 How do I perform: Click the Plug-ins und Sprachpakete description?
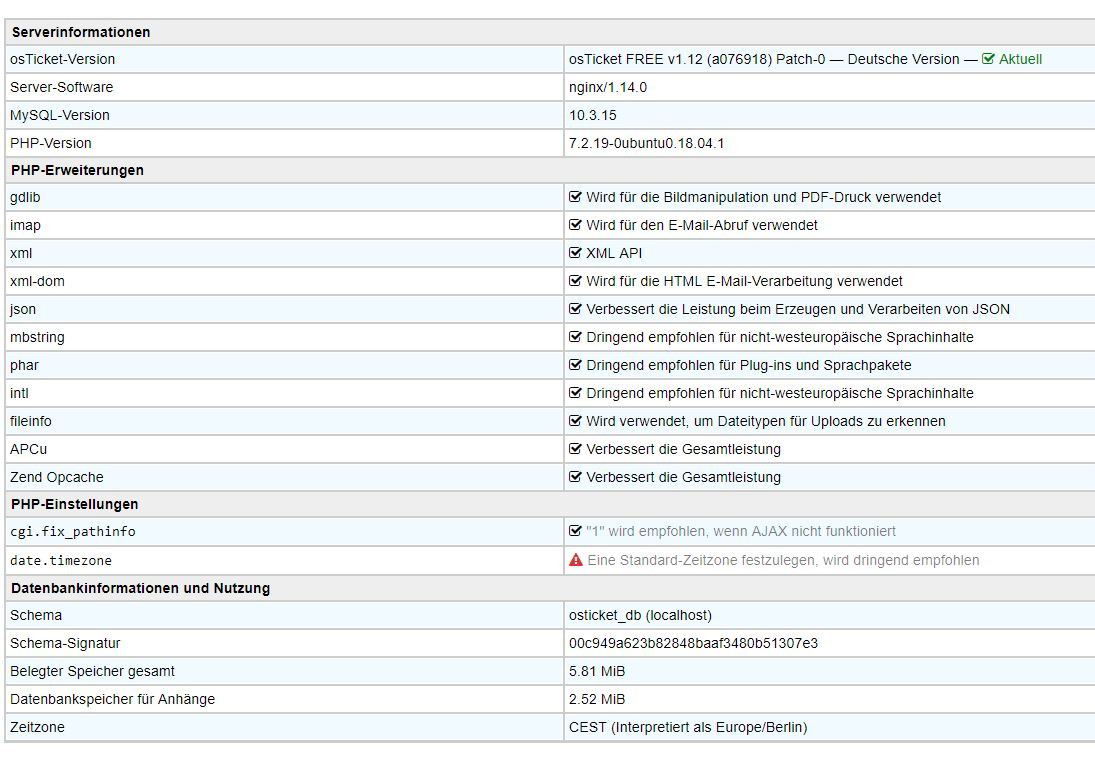pos(749,364)
